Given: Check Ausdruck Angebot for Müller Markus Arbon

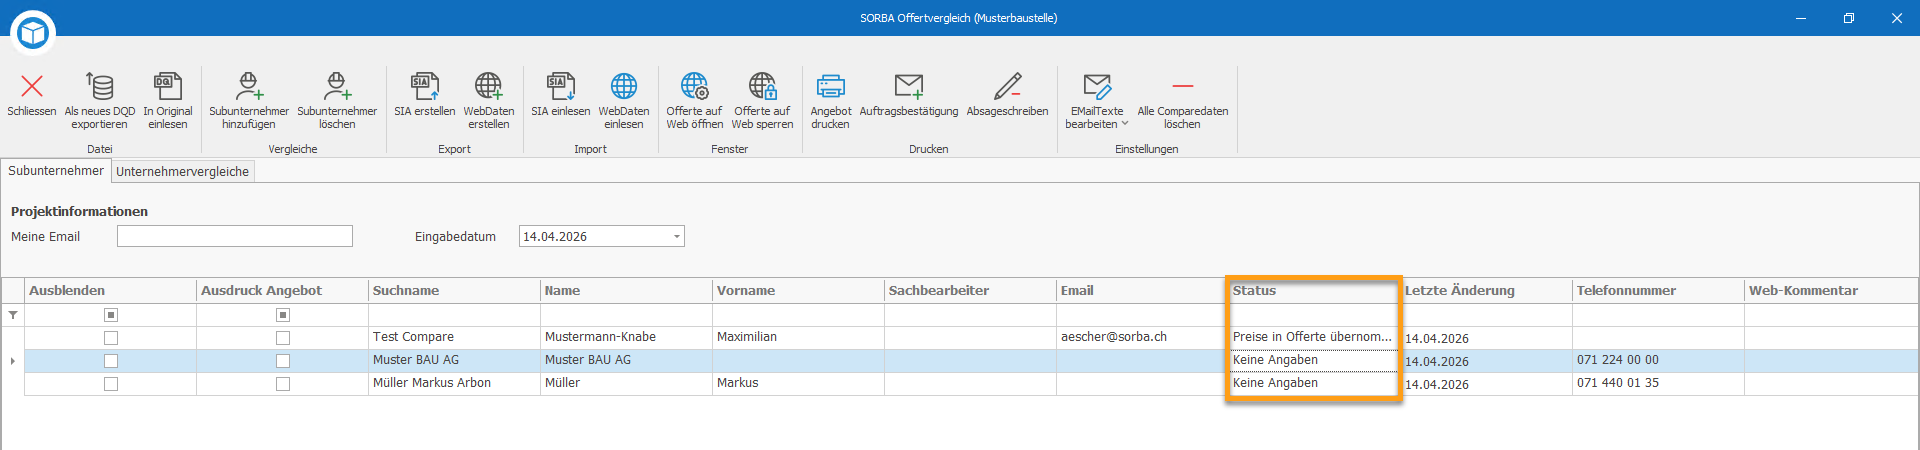Looking at the screenshot, I should pyautogui.click(x=283, y=384).
